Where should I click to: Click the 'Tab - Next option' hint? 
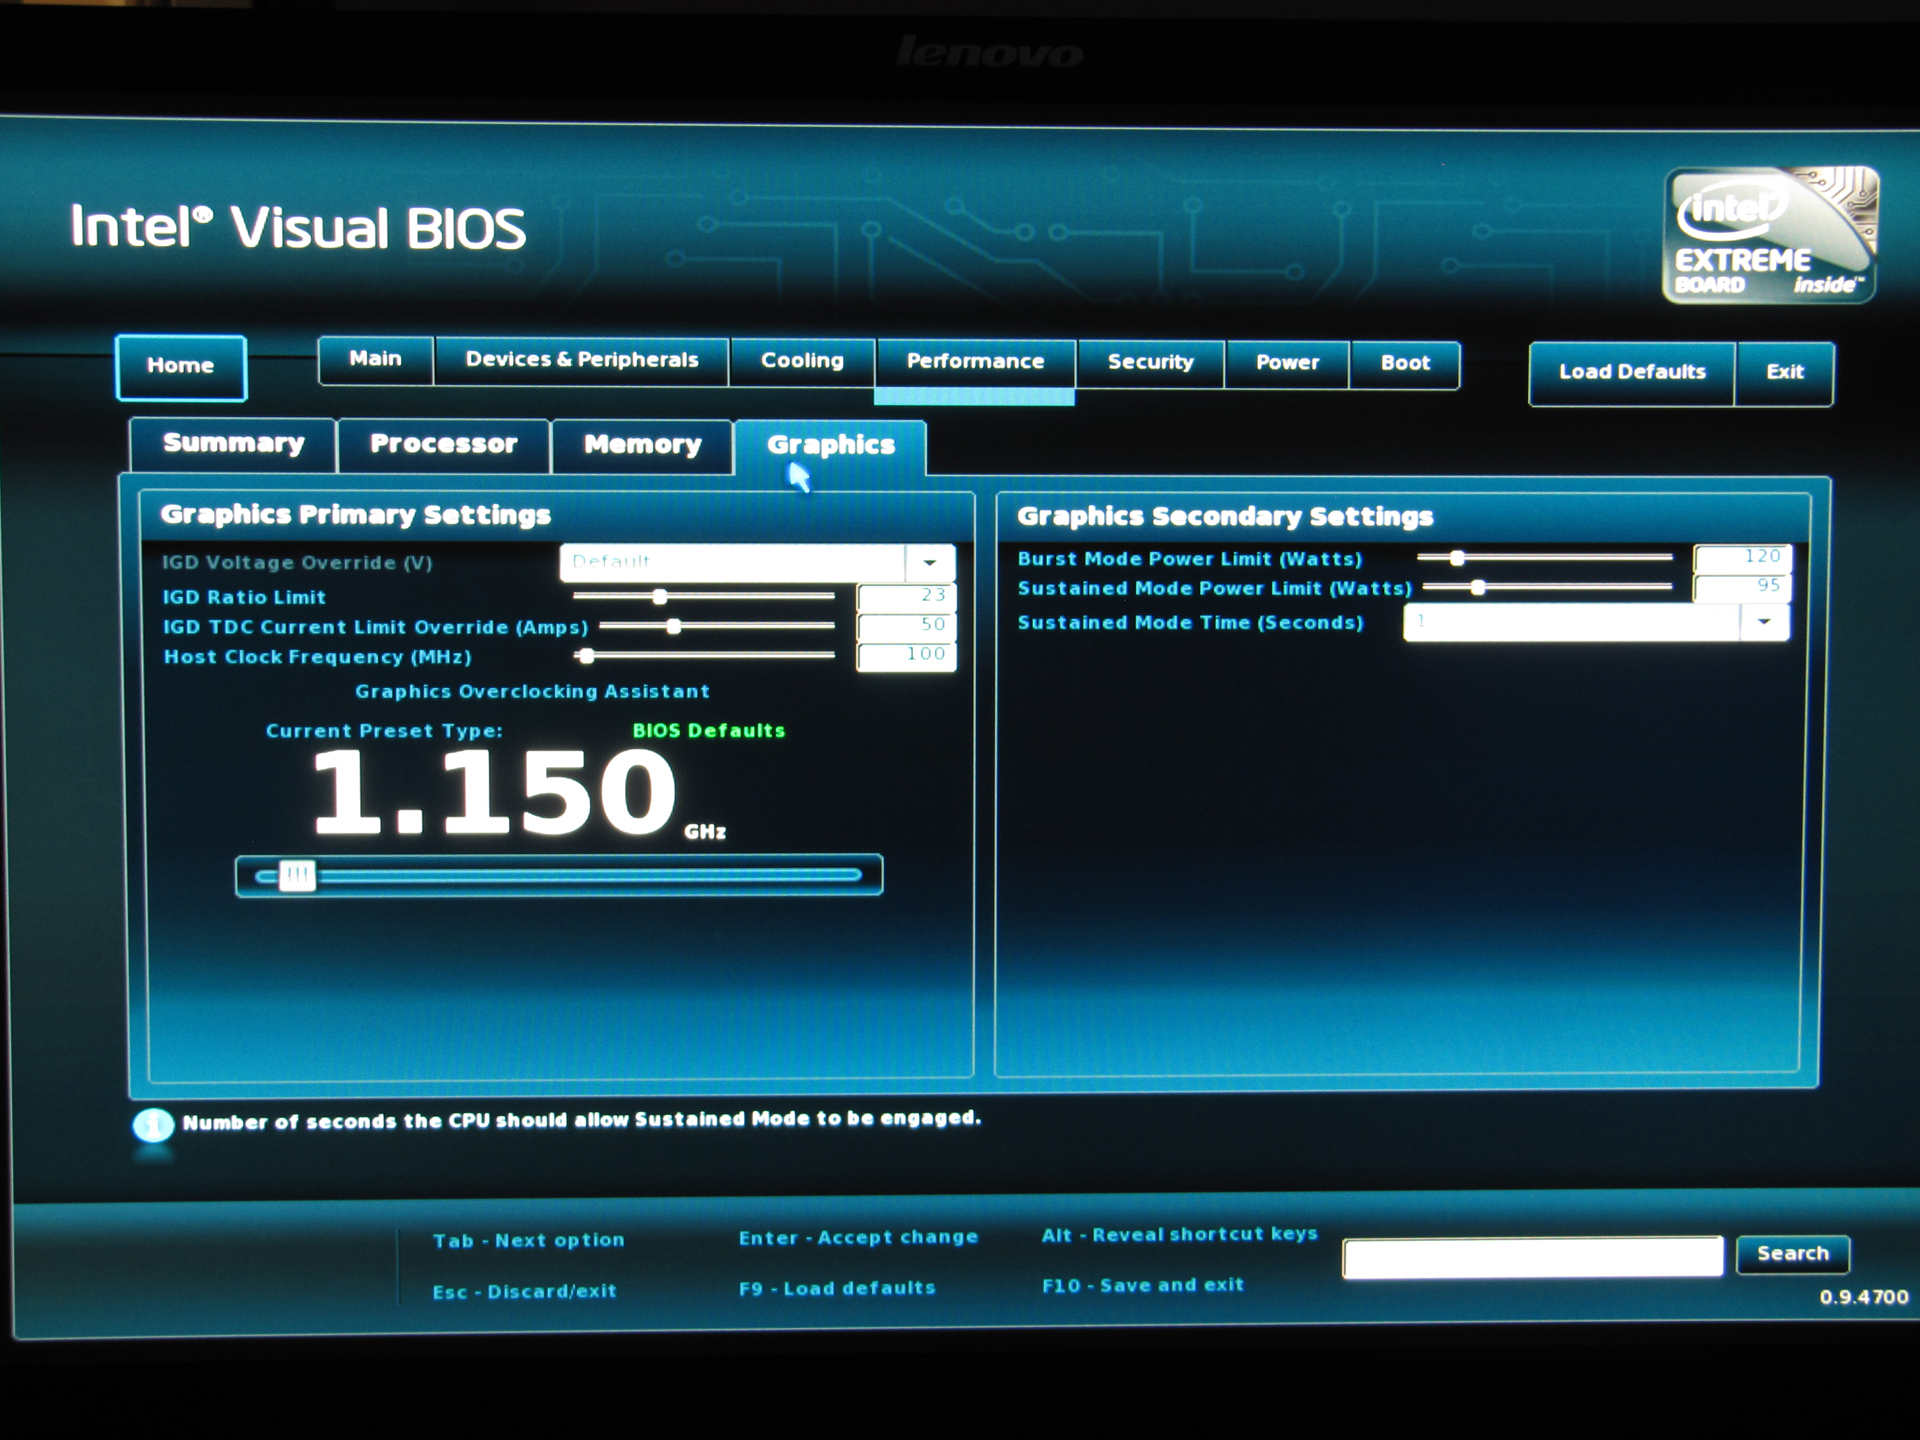point(529,1241)
